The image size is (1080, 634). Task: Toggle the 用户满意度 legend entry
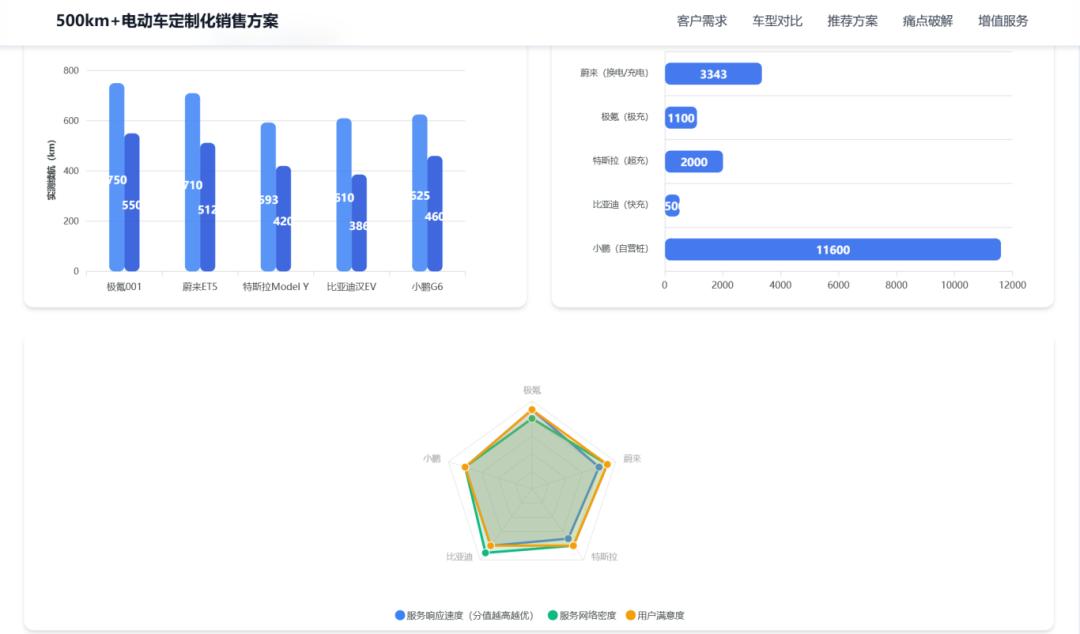(655, 615)
